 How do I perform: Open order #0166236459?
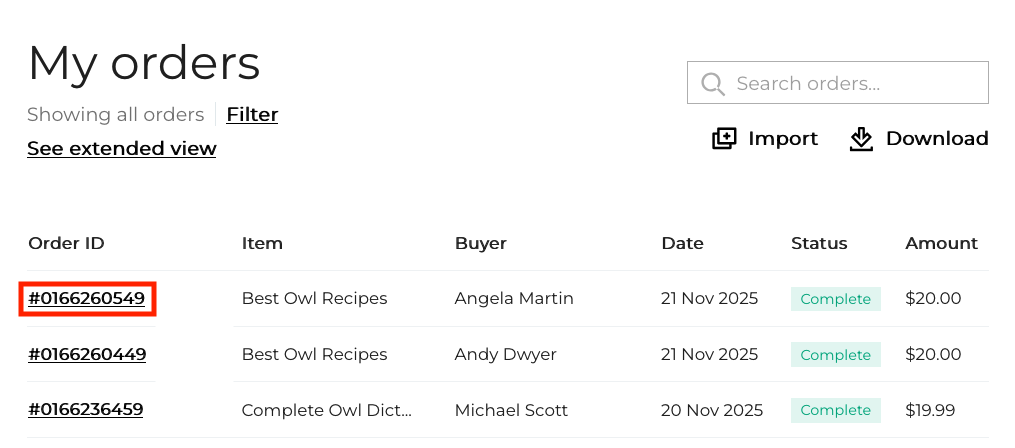86,409
